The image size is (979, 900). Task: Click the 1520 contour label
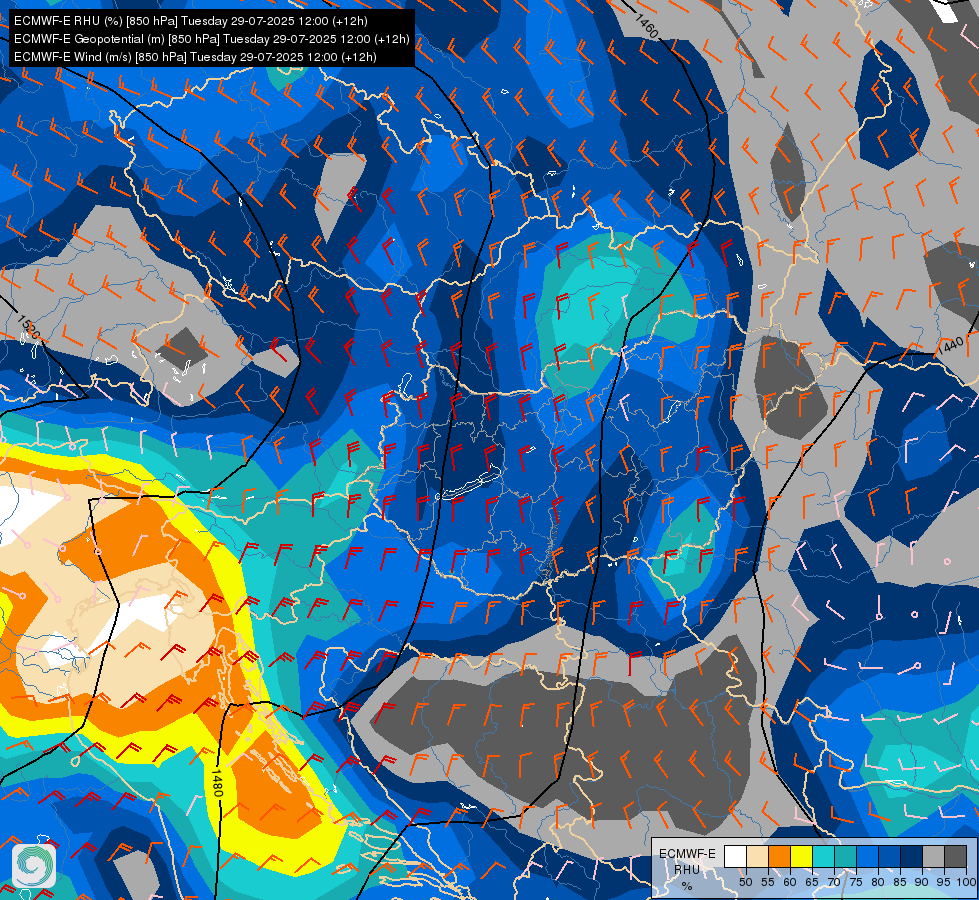(27, 328)
